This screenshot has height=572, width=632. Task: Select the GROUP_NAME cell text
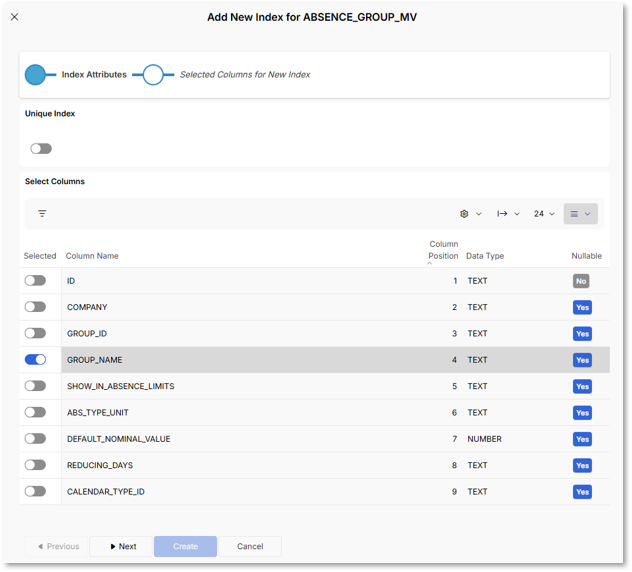click(x=95, y=360)
